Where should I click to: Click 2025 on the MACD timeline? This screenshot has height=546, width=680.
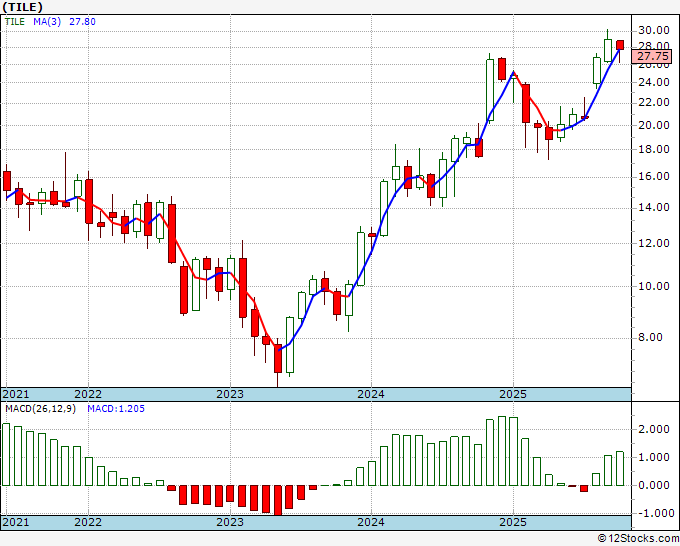(513, 522)
